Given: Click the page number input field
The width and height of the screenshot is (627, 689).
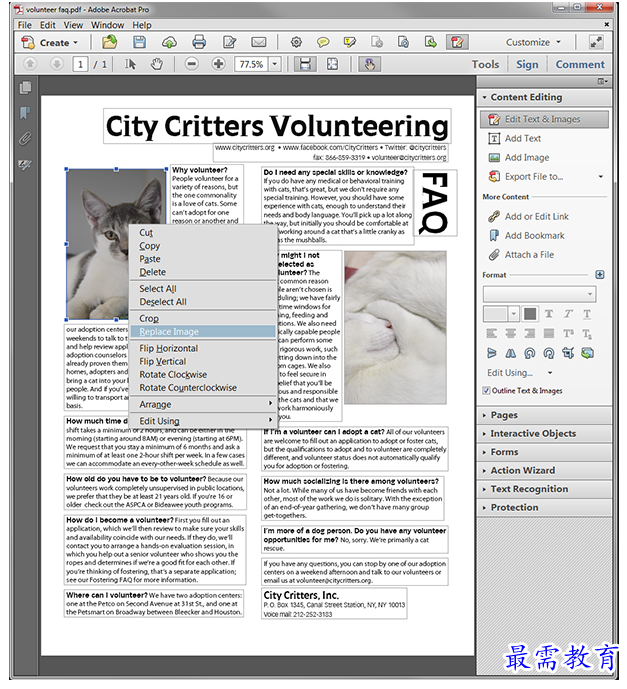Looking at the screenshot, I should (x=80, y=65).
